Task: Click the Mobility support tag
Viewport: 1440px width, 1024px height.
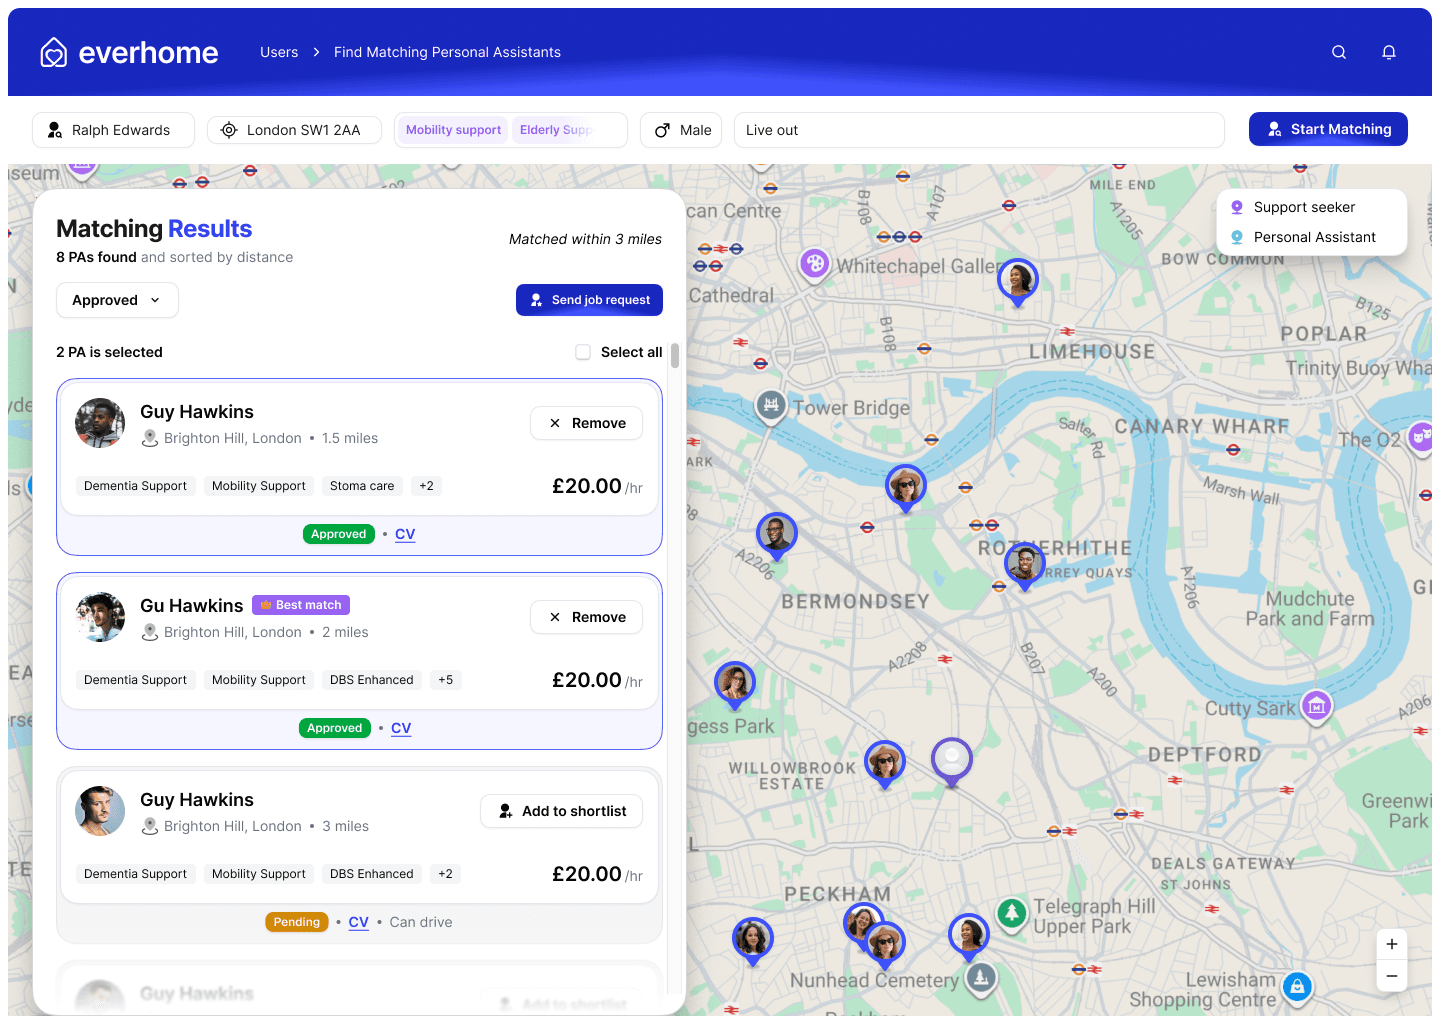Action: click(453, 130)
